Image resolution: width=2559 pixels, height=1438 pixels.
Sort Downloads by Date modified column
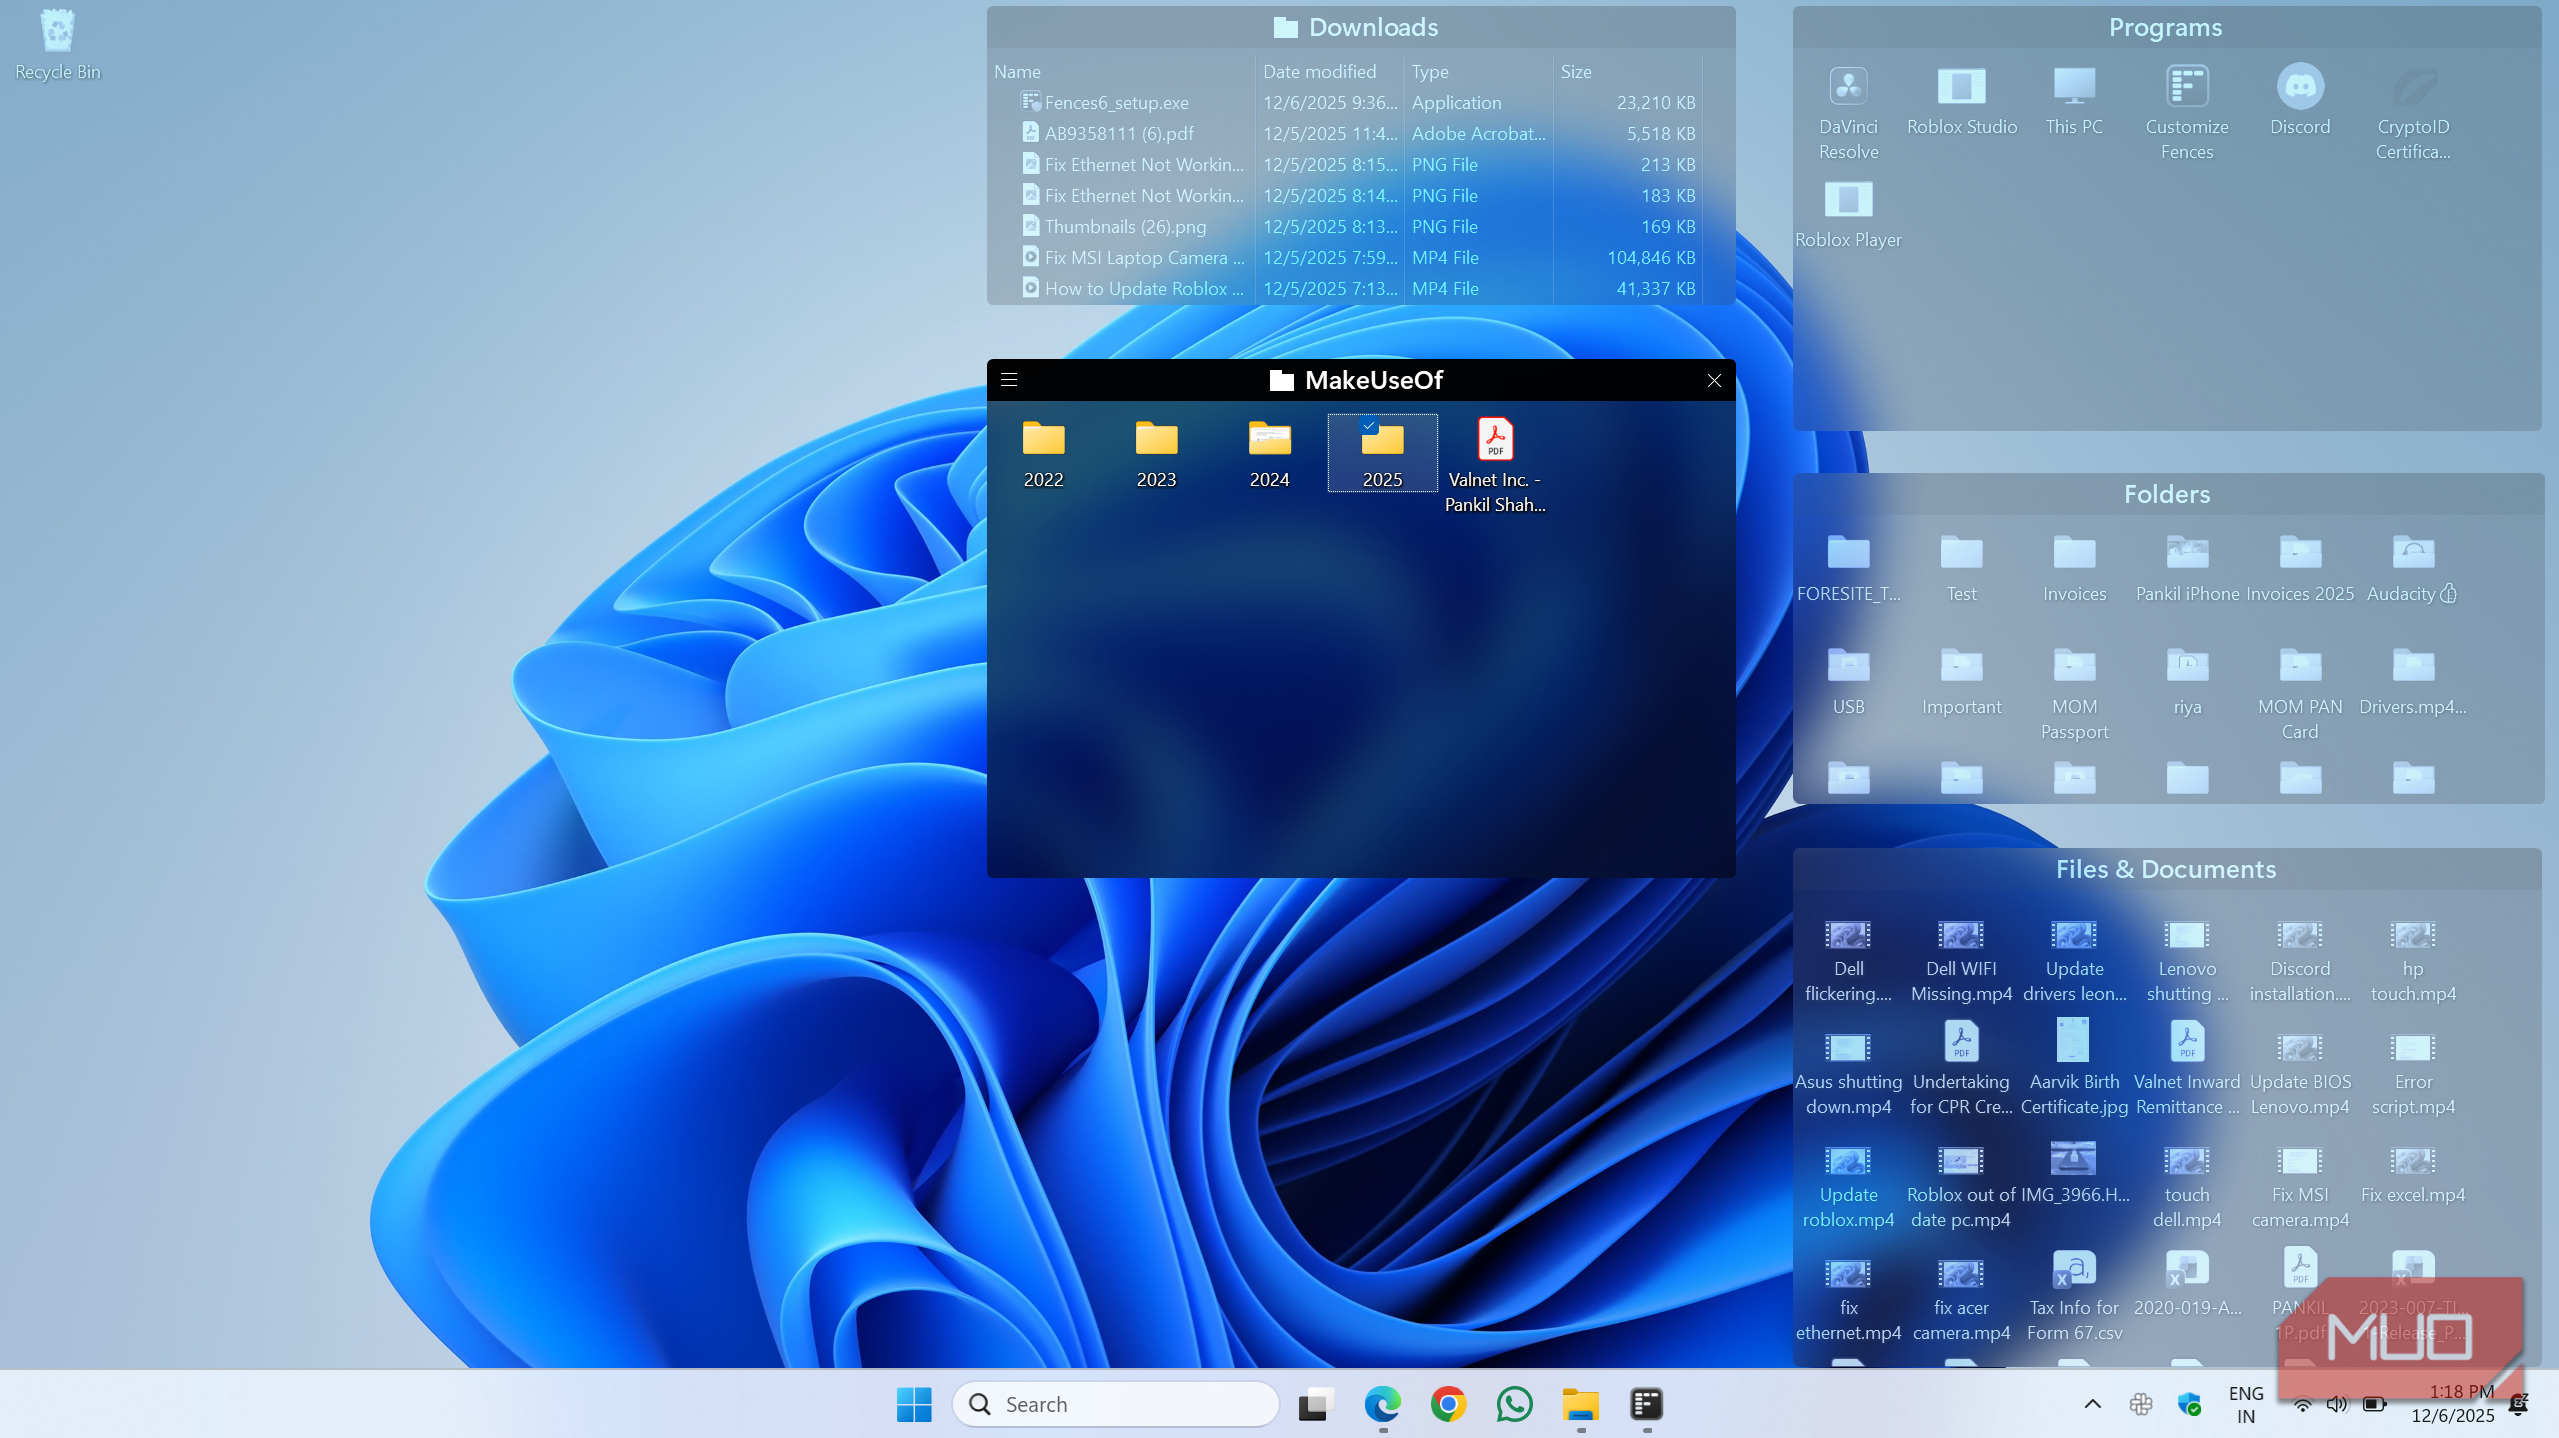pos(1329,72)
